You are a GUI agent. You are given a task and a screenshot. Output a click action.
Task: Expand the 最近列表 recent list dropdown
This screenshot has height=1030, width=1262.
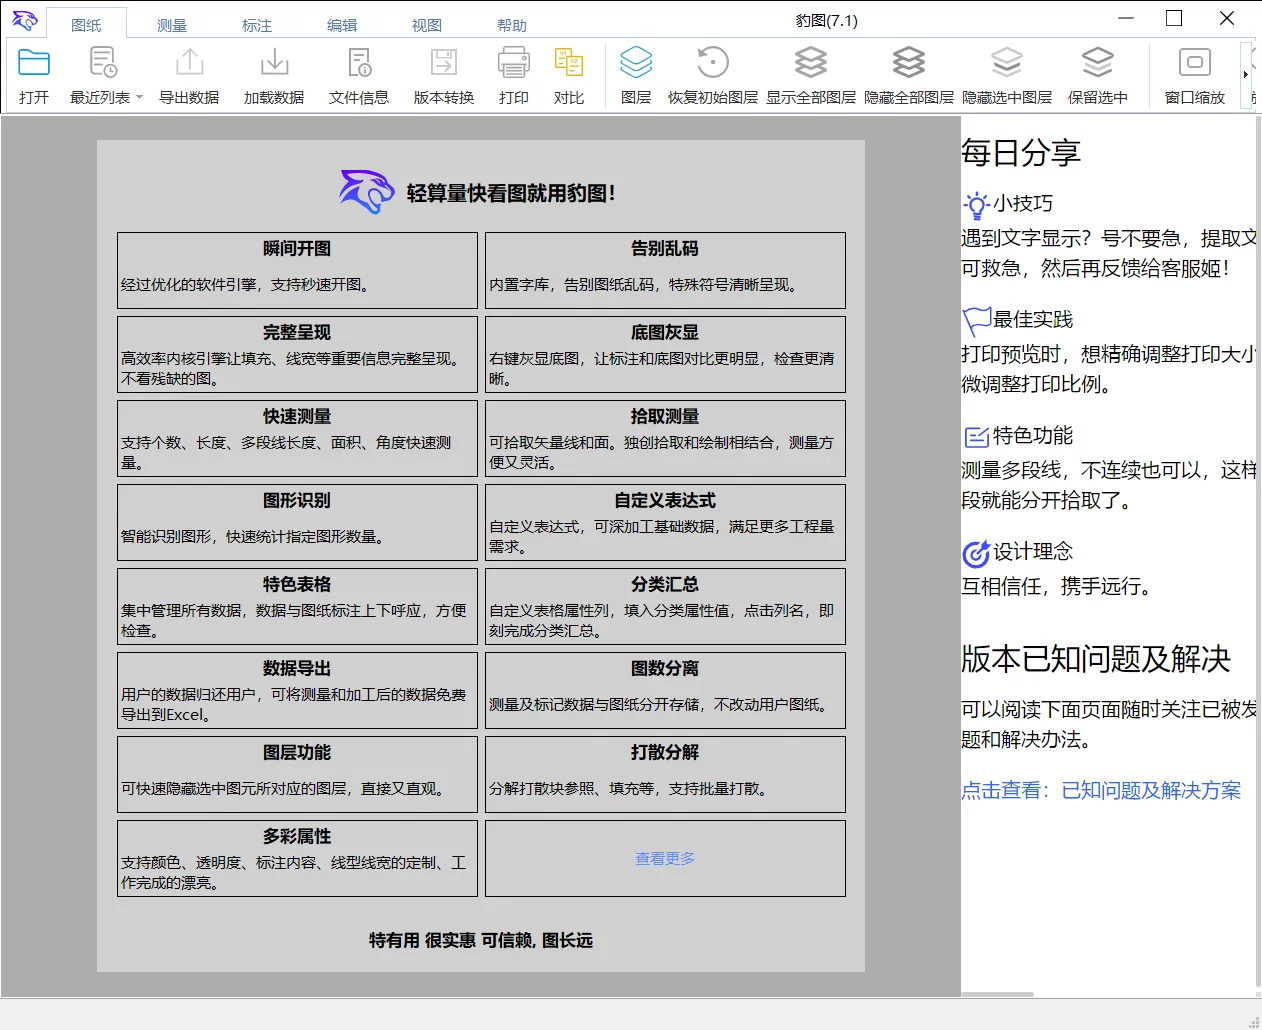click(139, 98)
